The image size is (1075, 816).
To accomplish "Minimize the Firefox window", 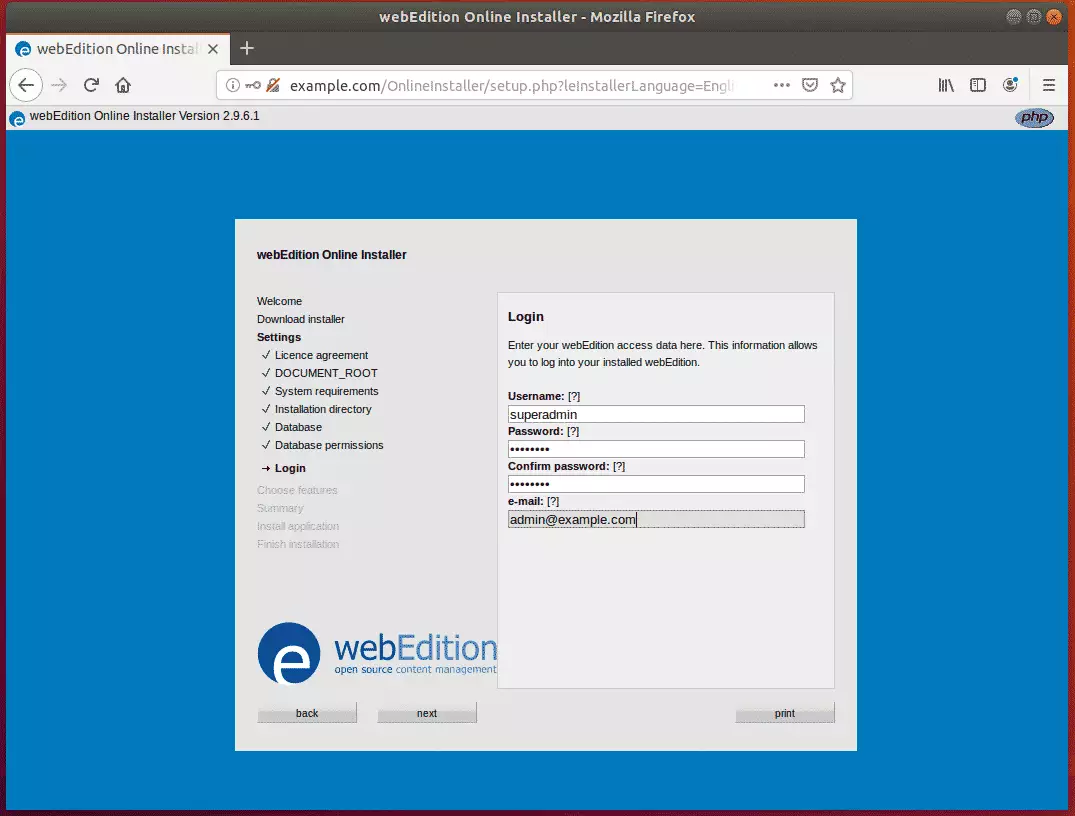I will click(x=1013, y=16).
